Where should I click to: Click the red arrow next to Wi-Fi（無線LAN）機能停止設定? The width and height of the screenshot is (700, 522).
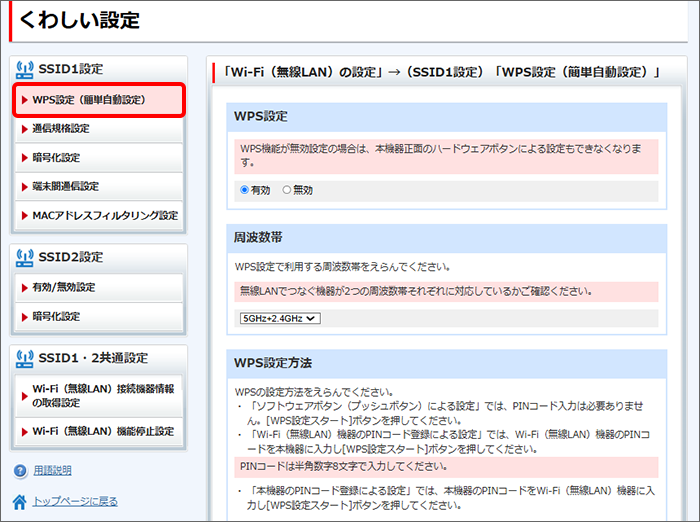[x=25, y=432]
